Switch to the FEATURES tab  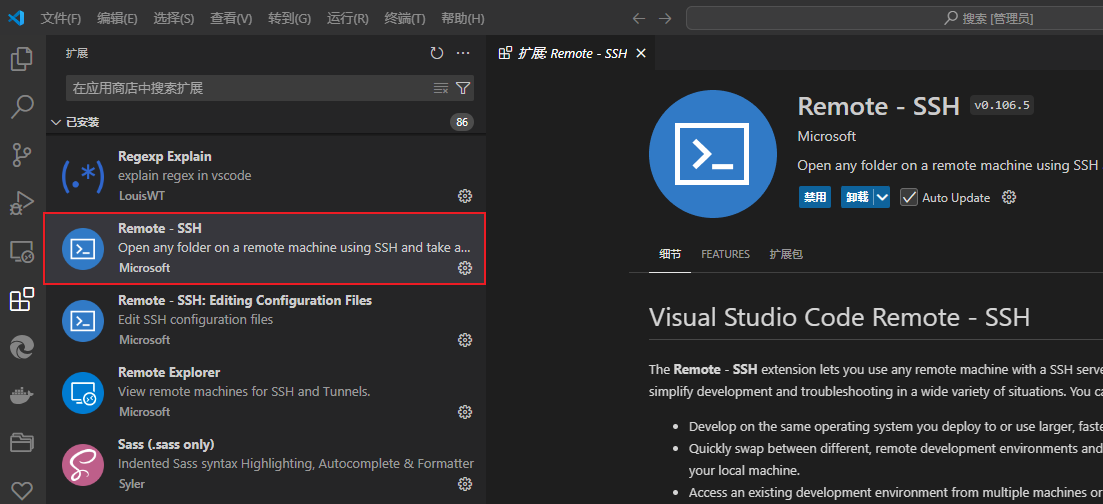coord(725,254)
